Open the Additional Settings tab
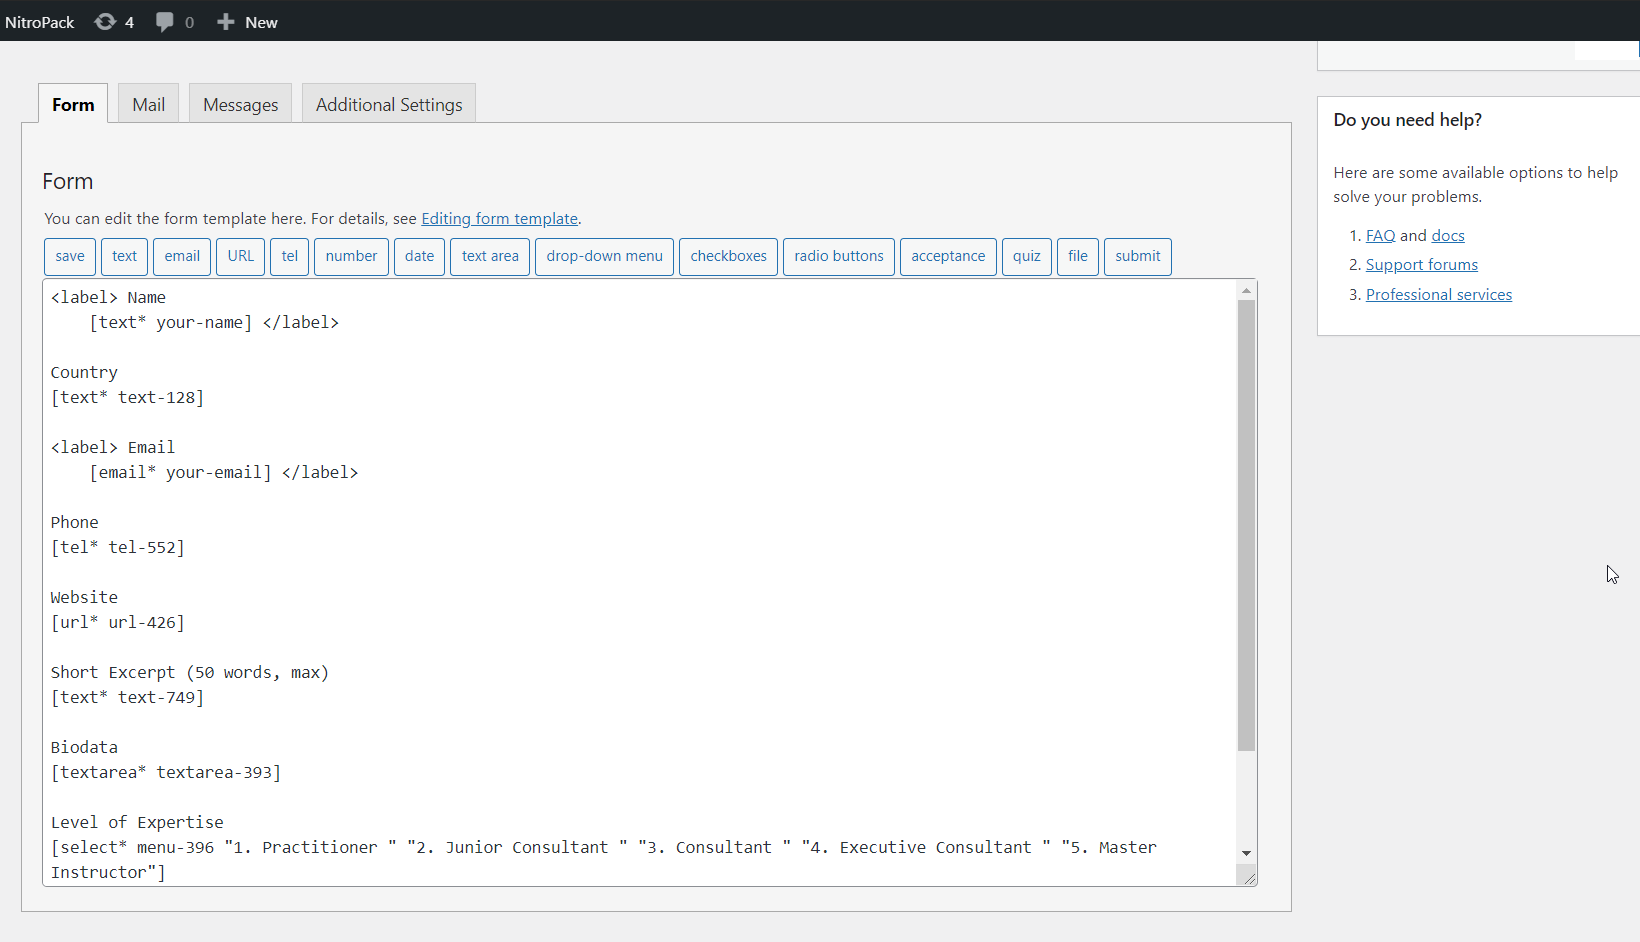The width and height of the screenshot is (1640, 942). pyautogui.click(x=388, y=103)
